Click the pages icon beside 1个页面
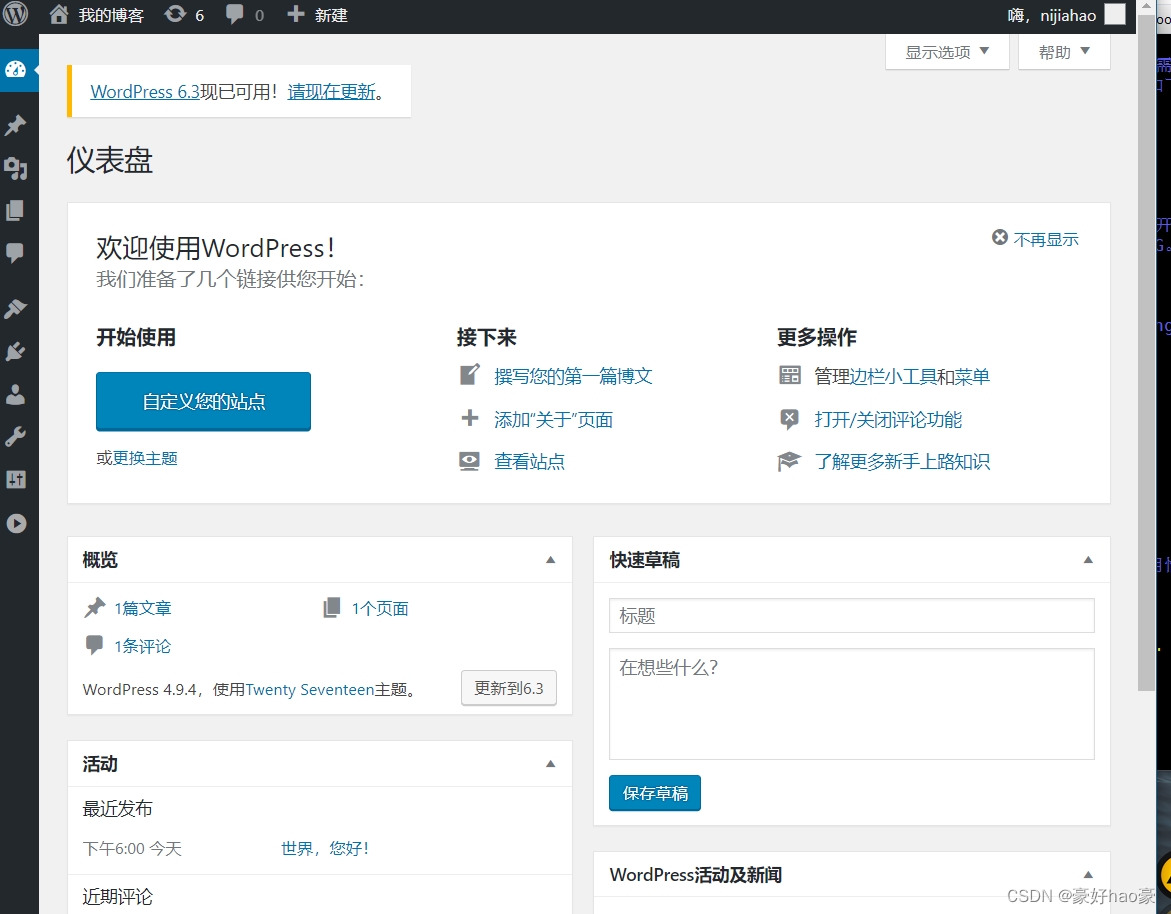This screenshot has width=1171, height=914. pos(332,607)
